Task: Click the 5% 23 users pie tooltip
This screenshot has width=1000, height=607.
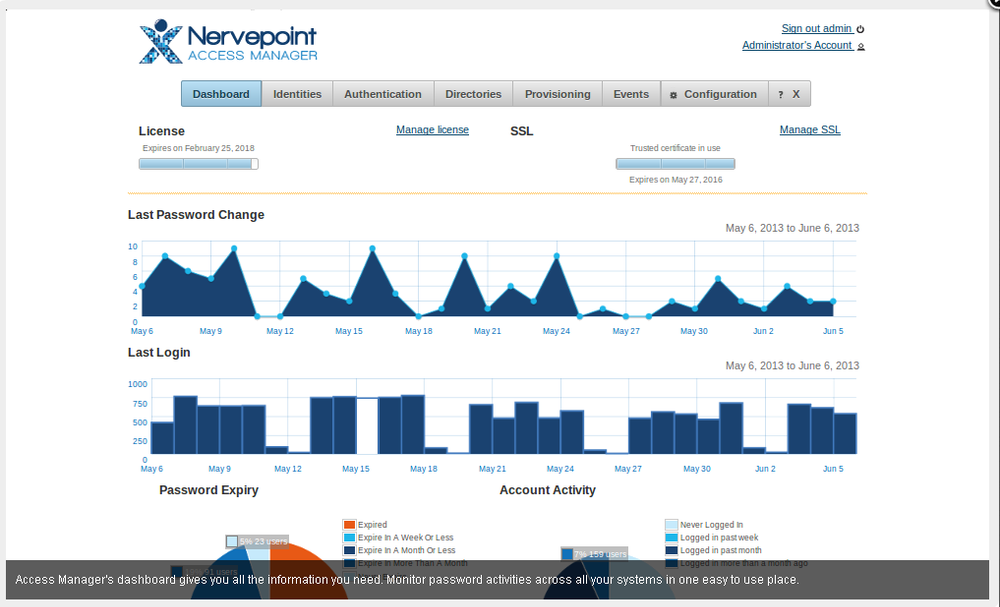Action: click(x=257, y=541)
